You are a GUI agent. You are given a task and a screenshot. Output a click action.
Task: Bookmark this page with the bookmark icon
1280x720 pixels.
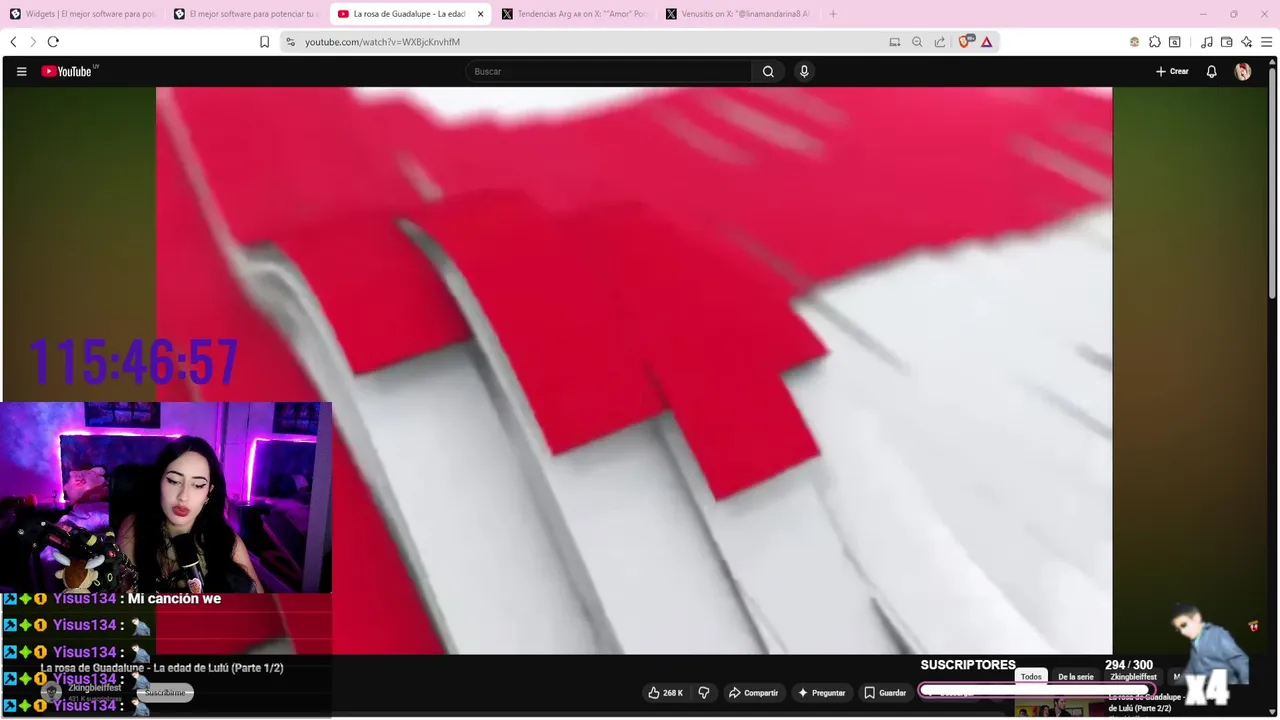[x=264, y=42]
